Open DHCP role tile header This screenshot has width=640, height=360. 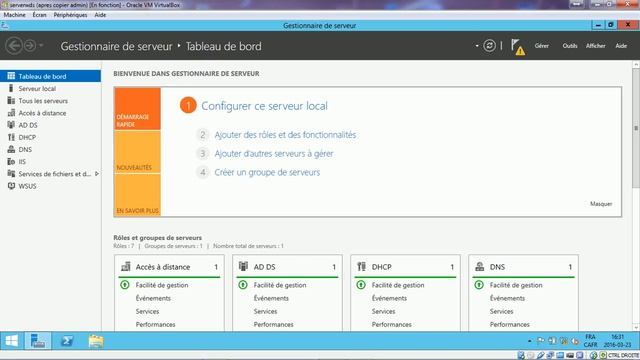pyautogui.click(x=405, y=267)
